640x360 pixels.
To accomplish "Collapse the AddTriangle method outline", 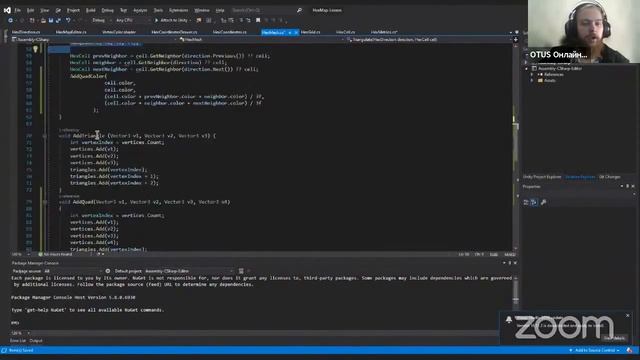I will click(45, 136).
